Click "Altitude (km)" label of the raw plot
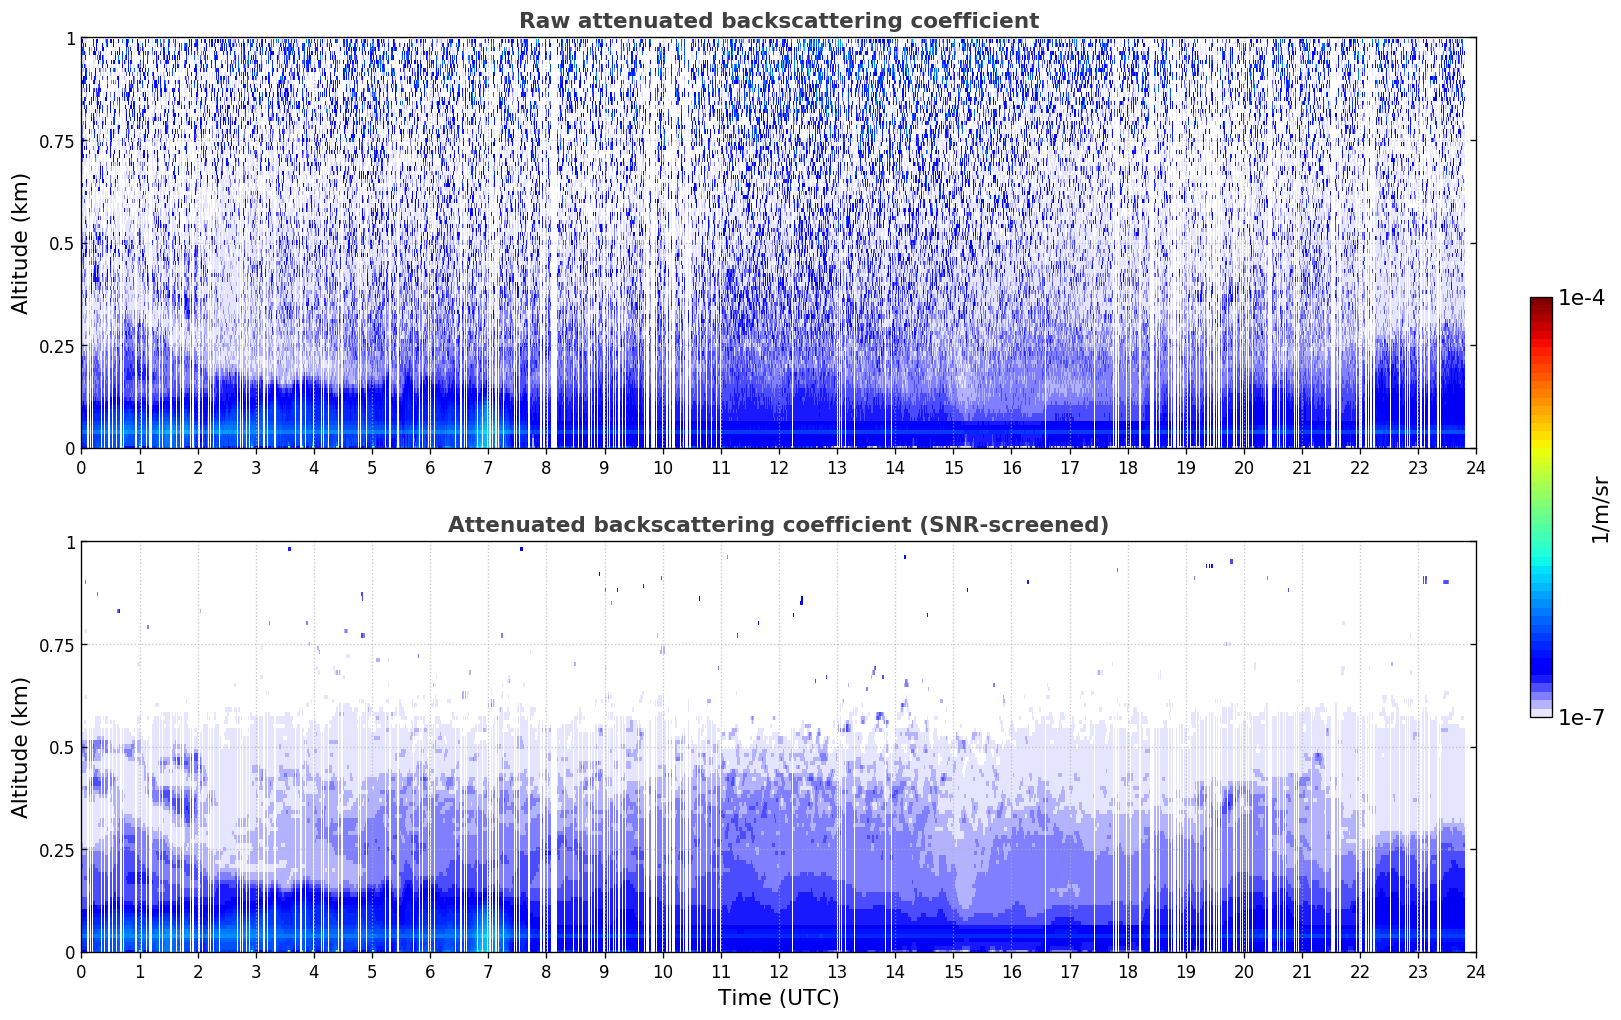 (21, 243)
